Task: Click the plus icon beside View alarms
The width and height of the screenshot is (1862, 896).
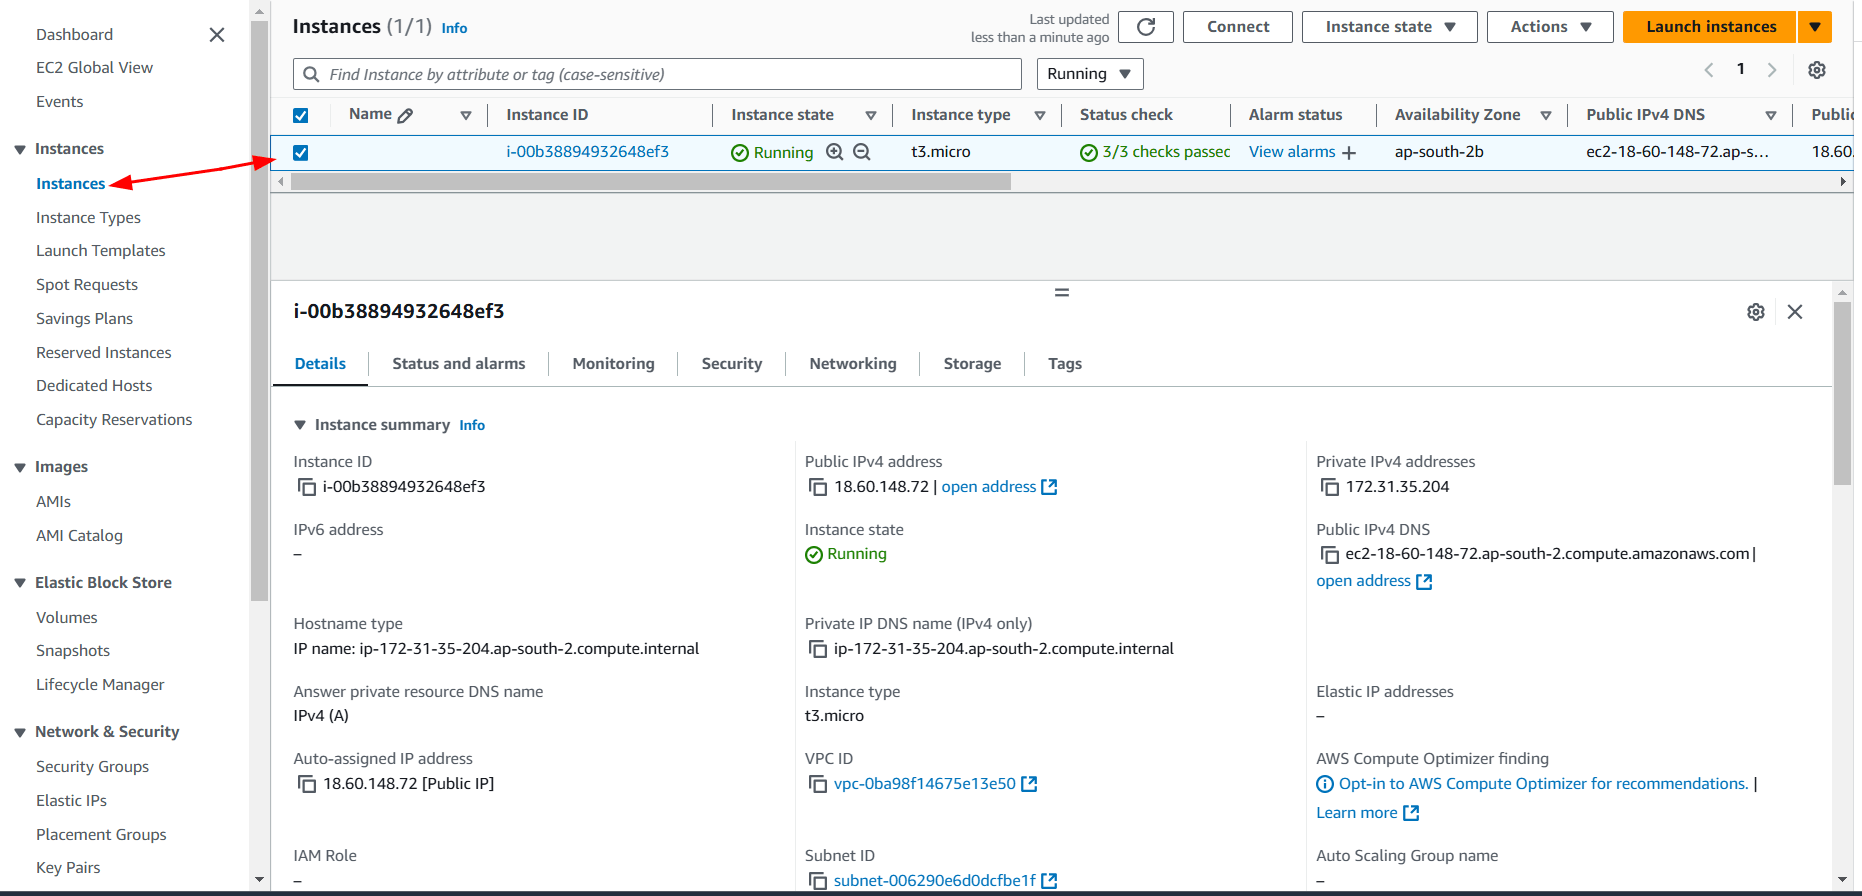Action: coord(1349,153)
